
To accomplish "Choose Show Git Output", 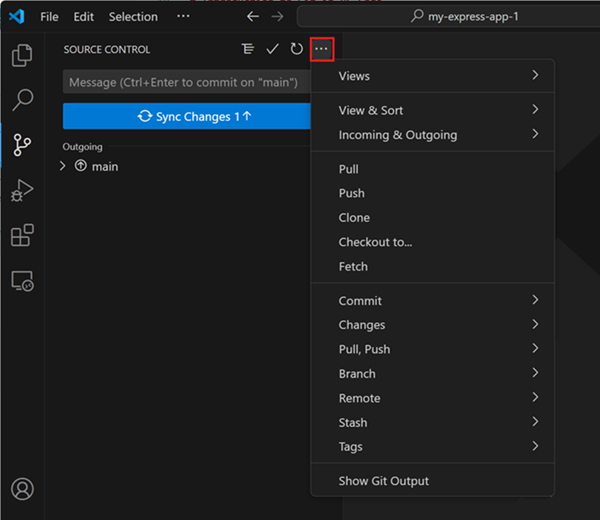I will (384, 481).
